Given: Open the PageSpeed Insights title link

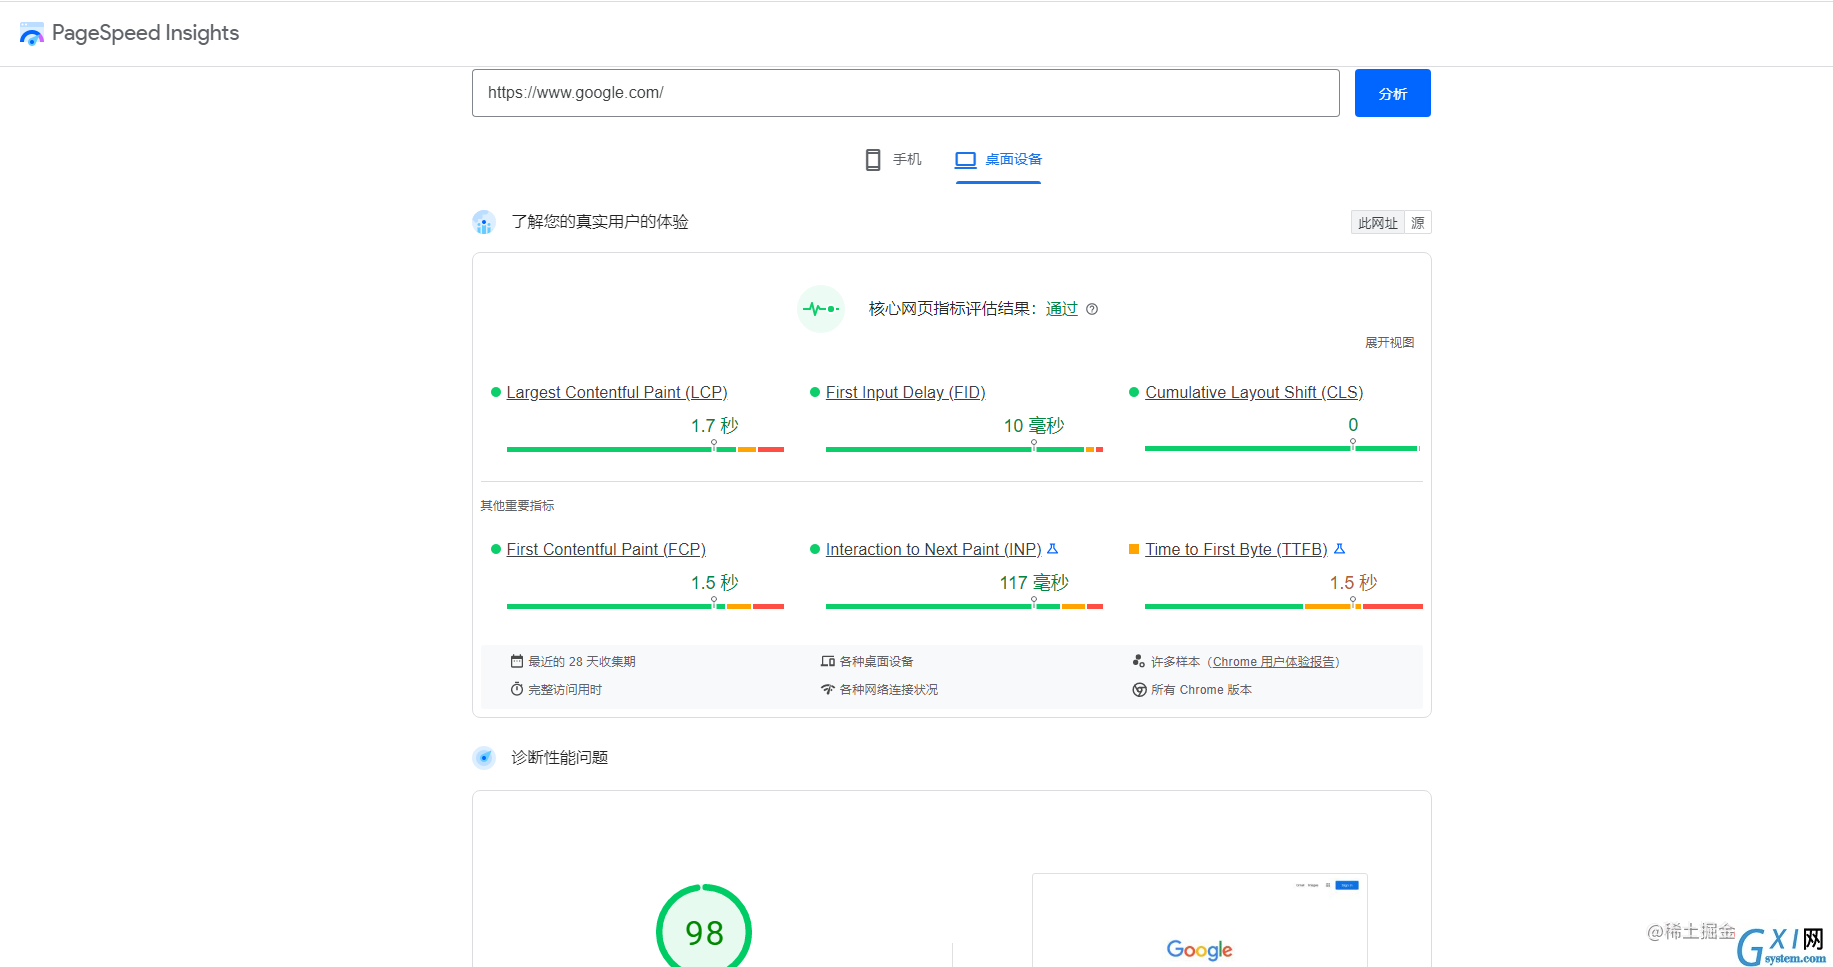Looking at the screenshot, I should (x=145, y=33).
